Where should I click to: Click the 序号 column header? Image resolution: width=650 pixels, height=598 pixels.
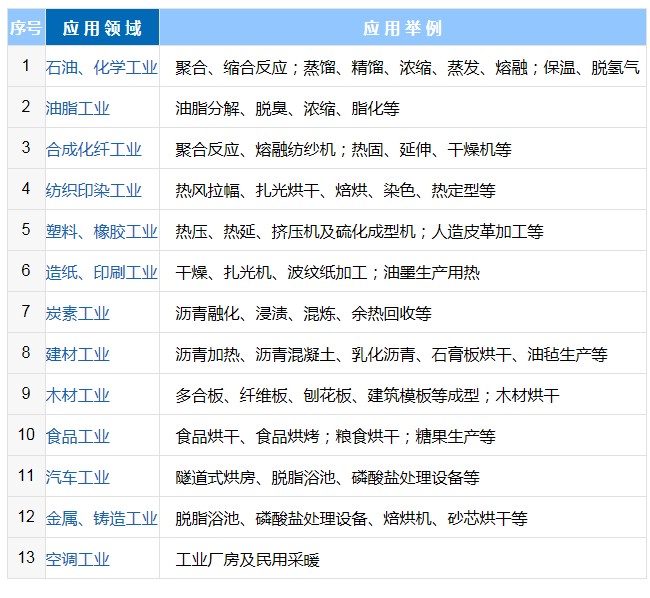[26, 28]
